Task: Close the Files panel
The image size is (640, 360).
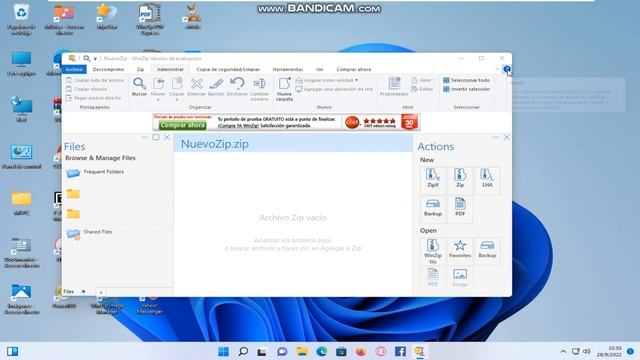Action: (167, 138)
